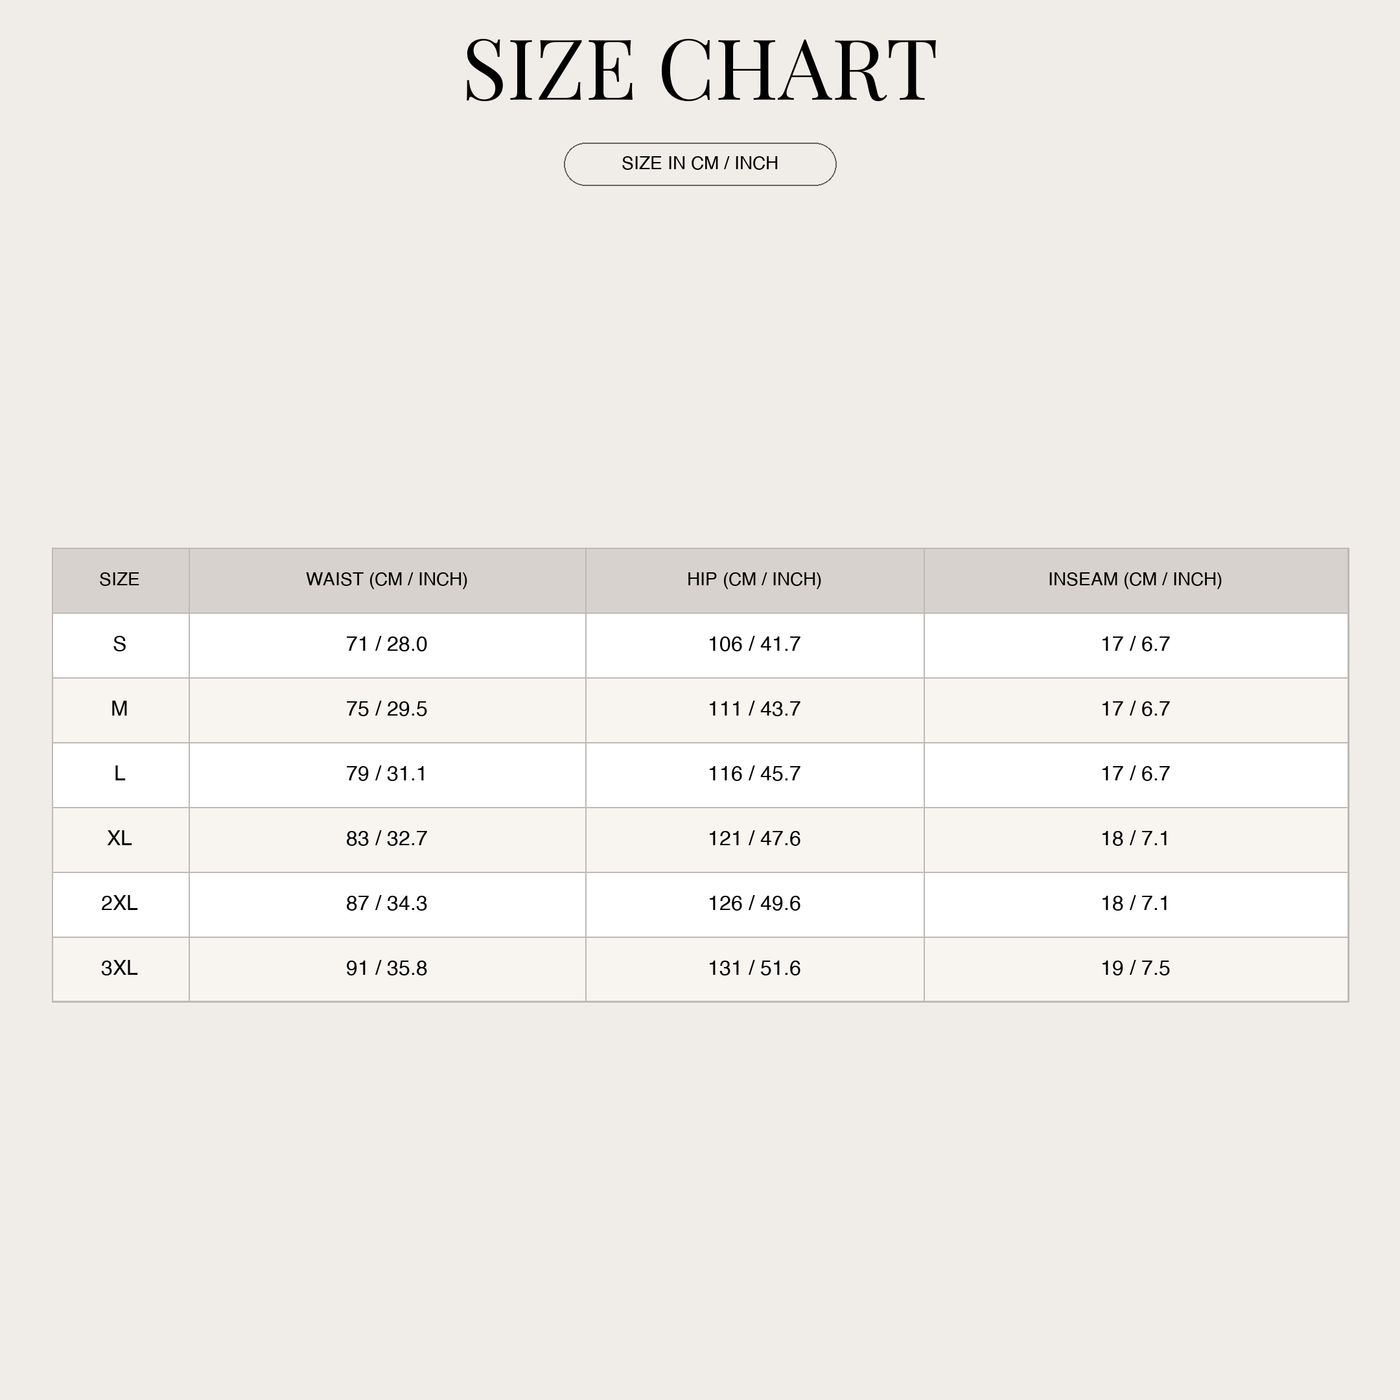1400x1400 pixels.
Task: Select the SIZE column header
Action: pyautogui.click(x=119, y=580)
